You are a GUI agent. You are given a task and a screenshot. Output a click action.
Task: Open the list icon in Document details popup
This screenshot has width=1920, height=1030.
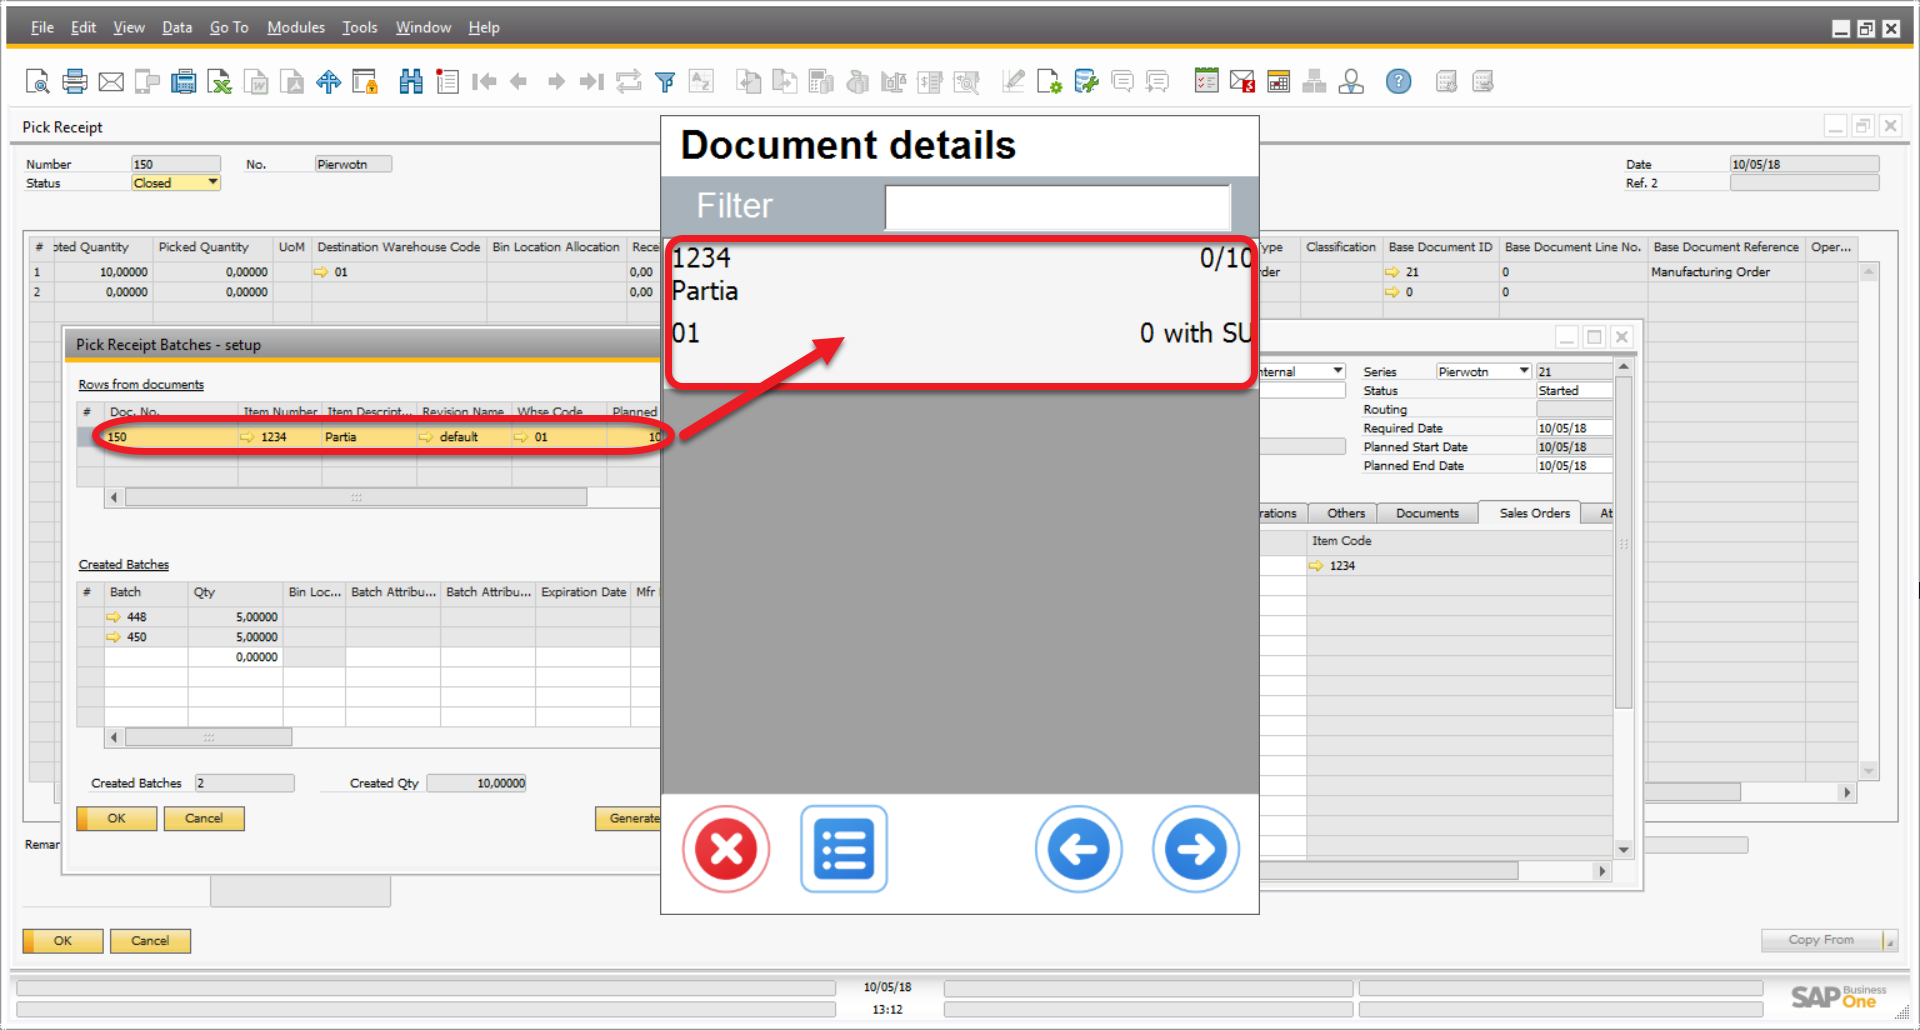(843, 849)
